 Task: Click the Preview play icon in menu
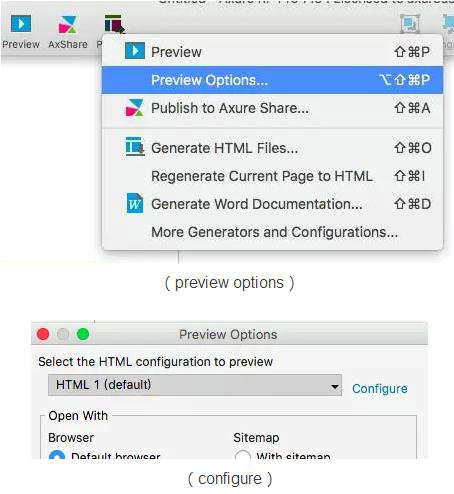click(135, 51)
